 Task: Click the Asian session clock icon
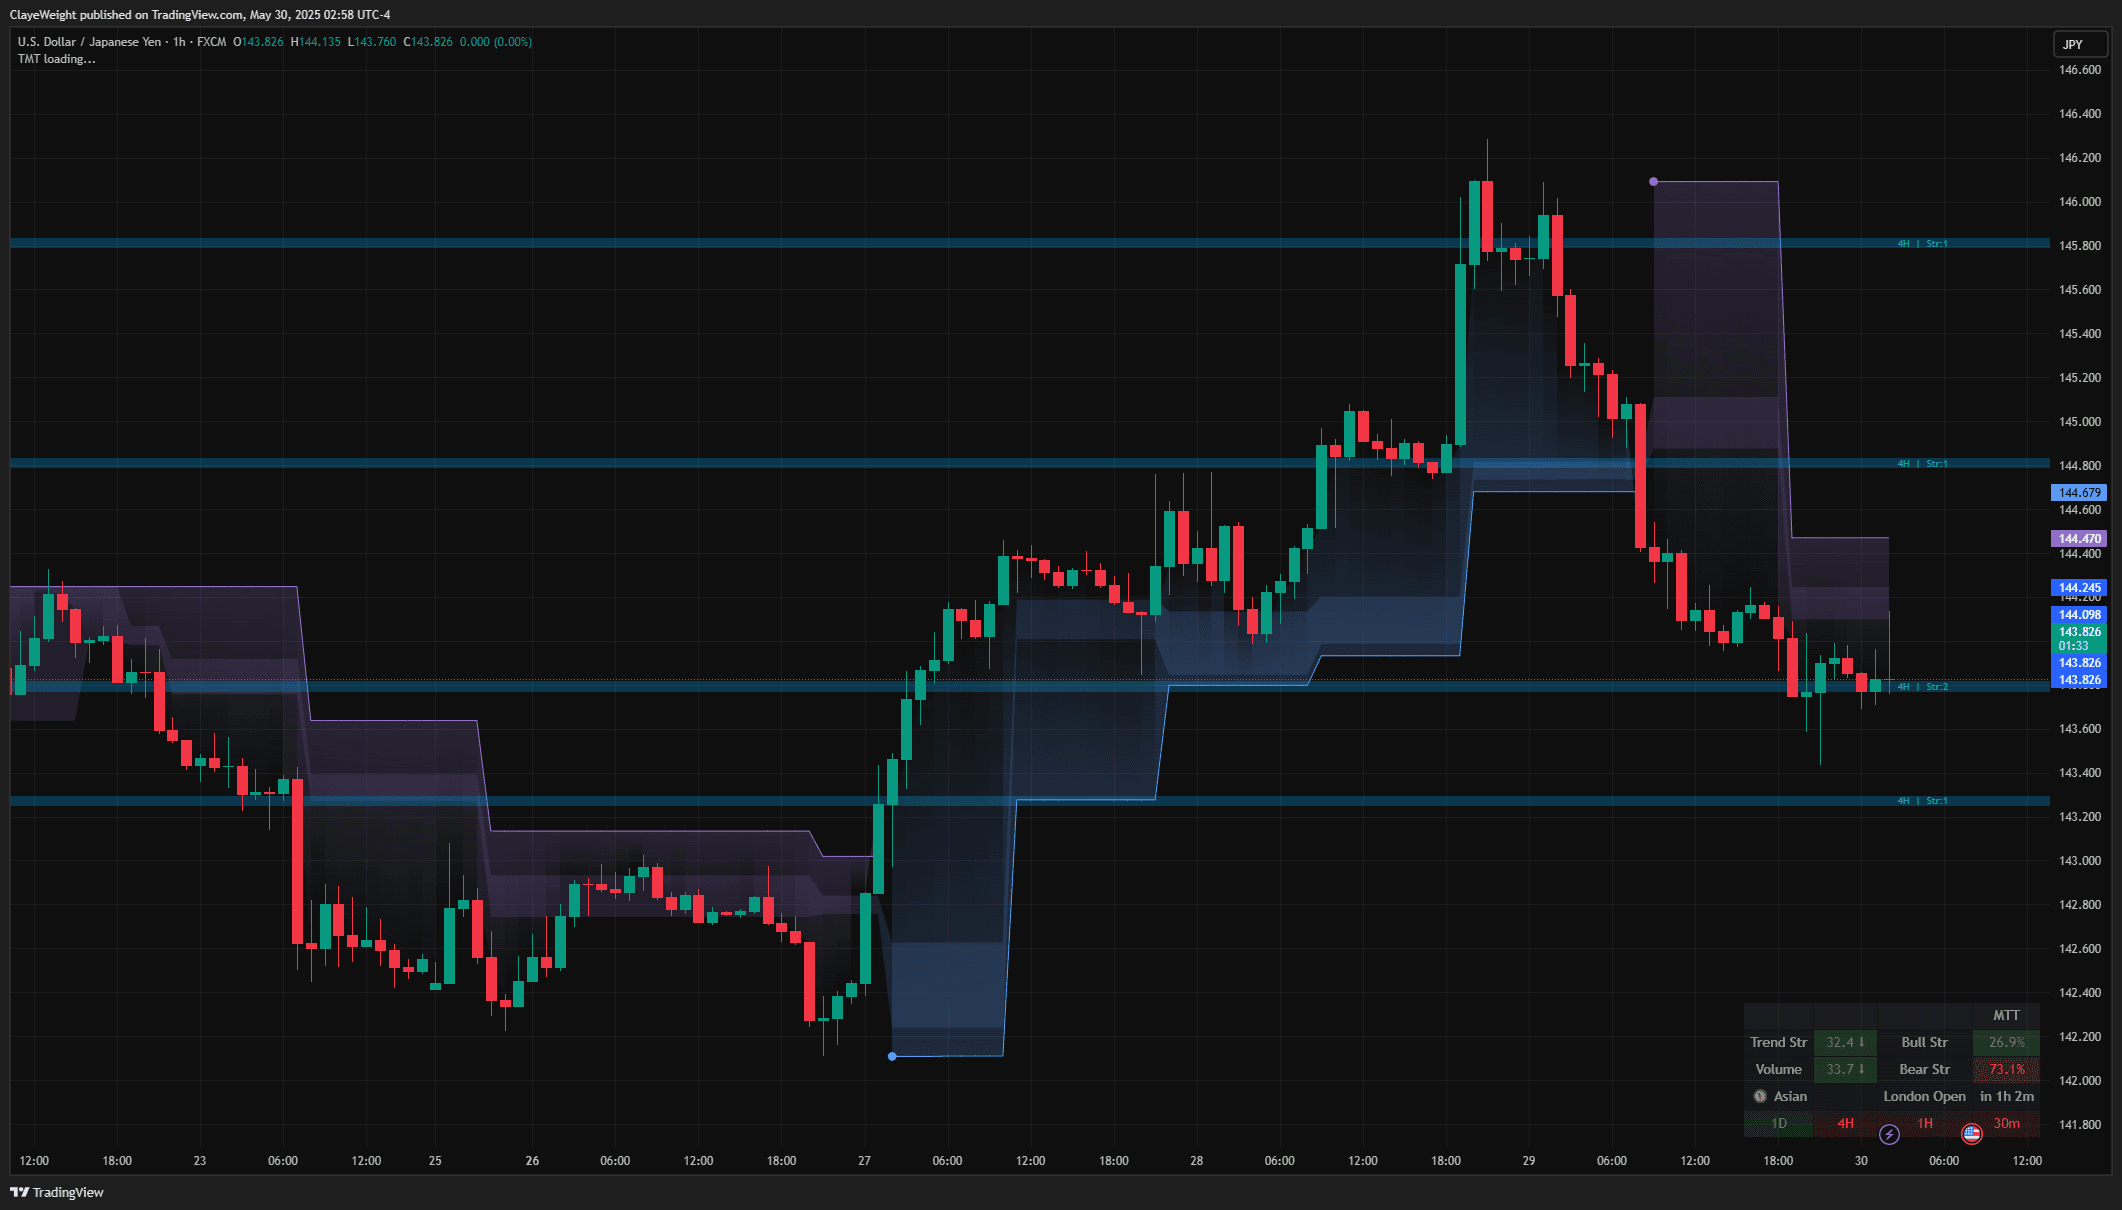1760,1096
